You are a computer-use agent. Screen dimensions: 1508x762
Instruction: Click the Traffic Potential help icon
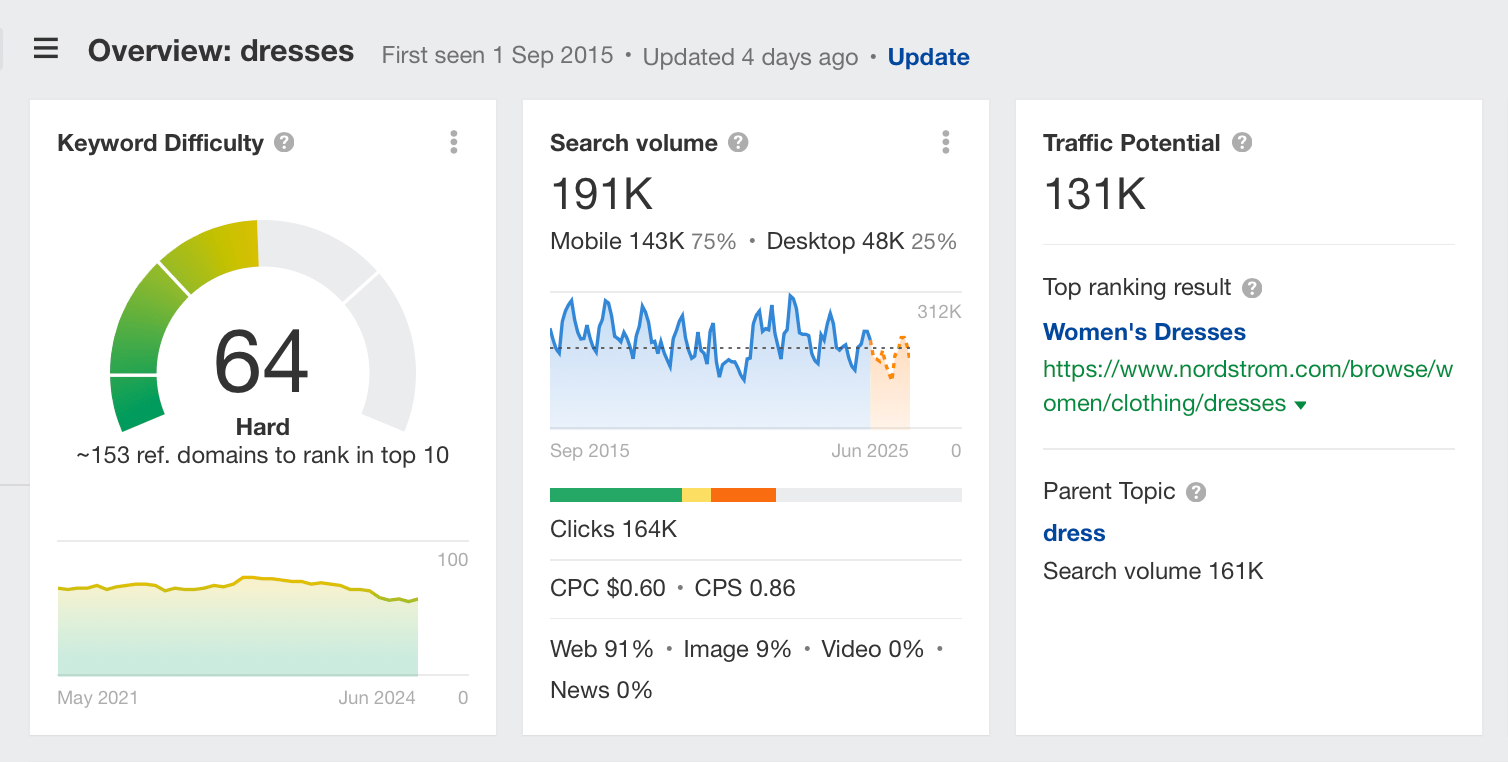[1242, 143]
